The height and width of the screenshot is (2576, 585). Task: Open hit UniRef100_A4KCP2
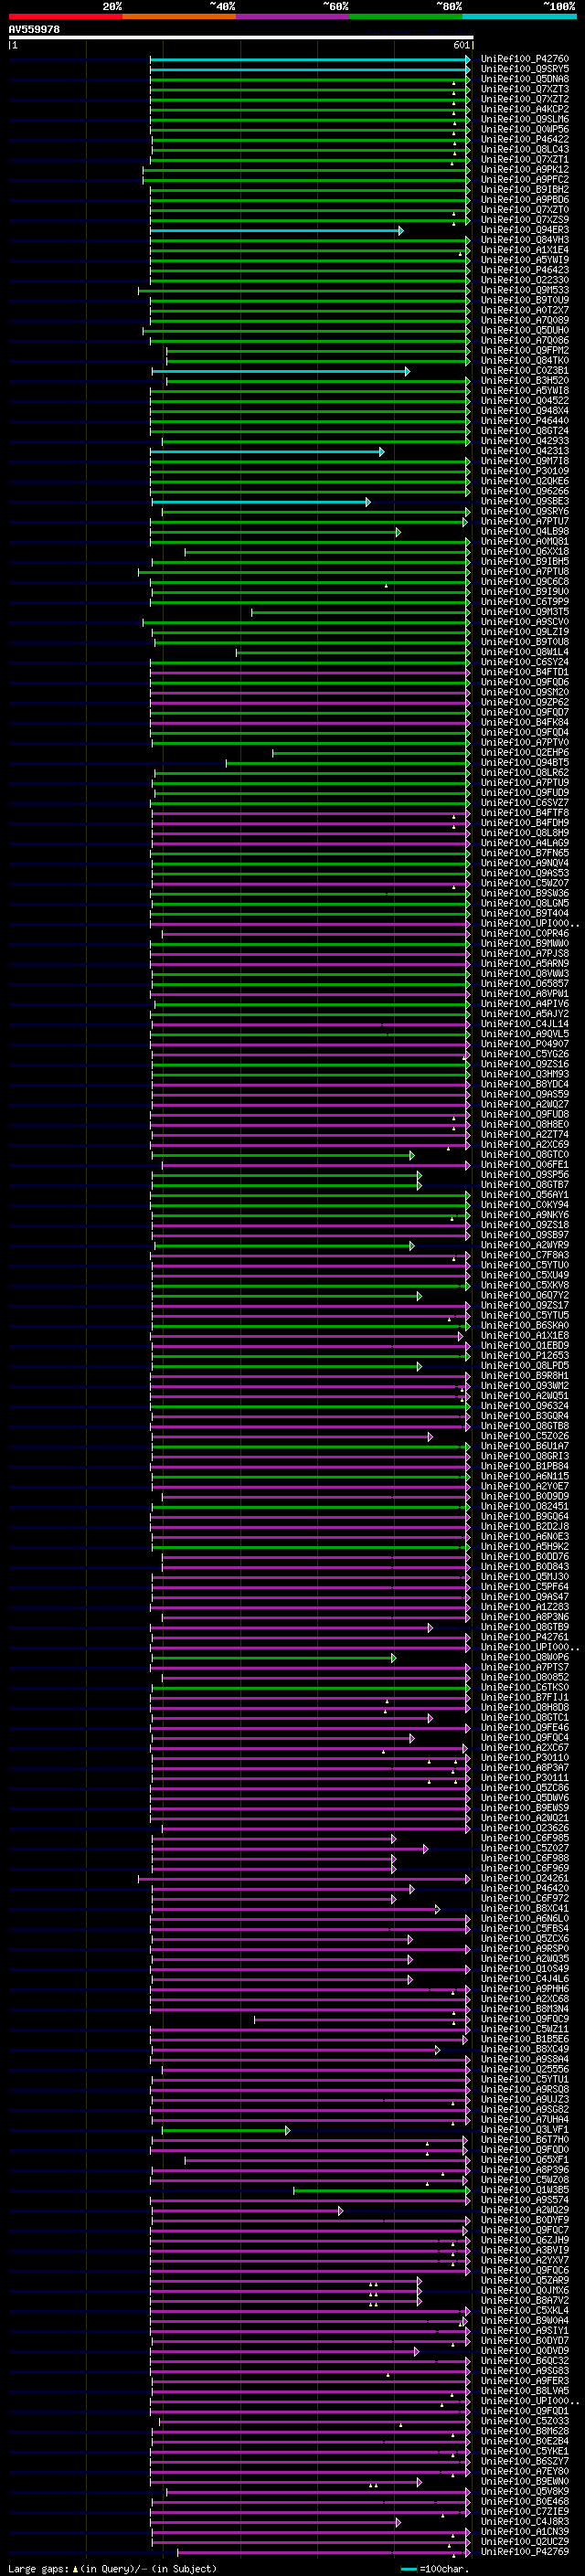point(525,109)
